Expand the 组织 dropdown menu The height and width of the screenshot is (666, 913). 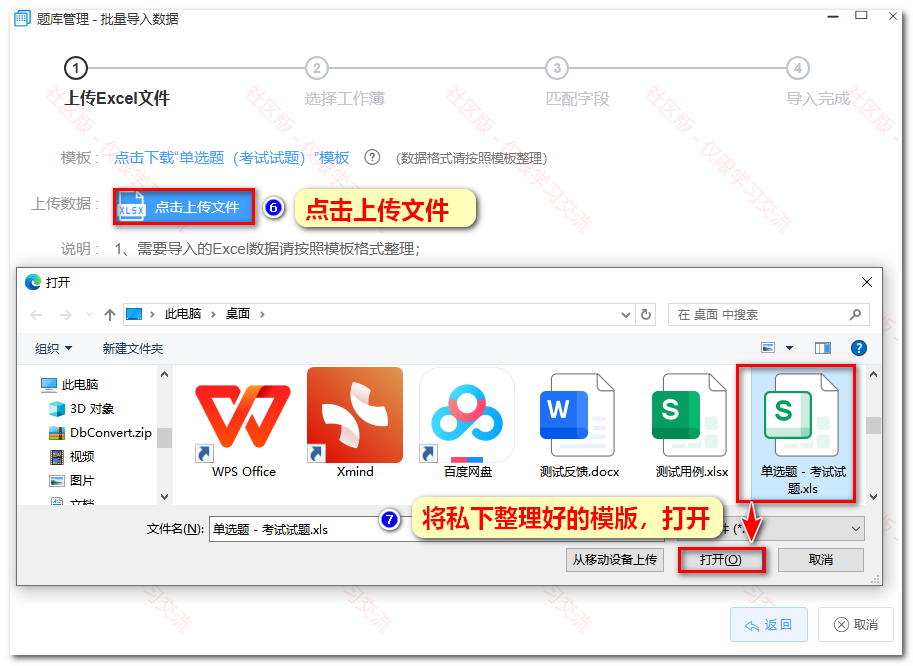coord(53,349)
